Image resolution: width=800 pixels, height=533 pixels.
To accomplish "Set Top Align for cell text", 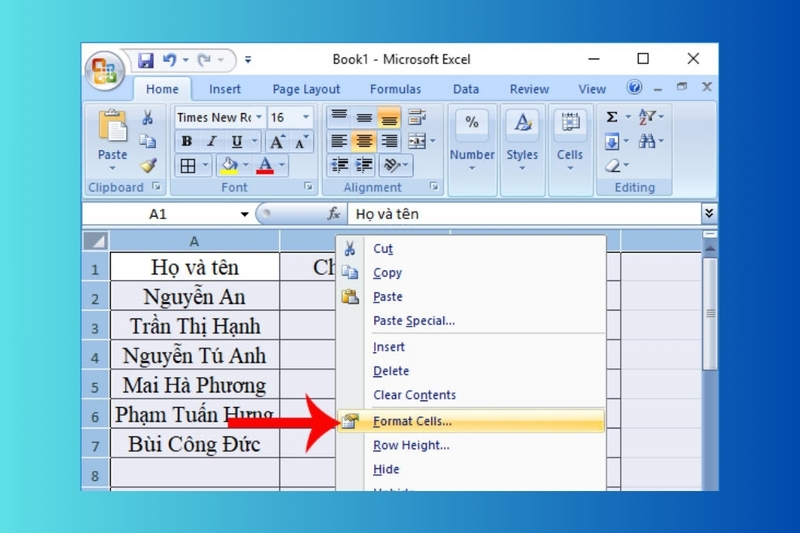I will pyautogui.click(x=339, y=117).
